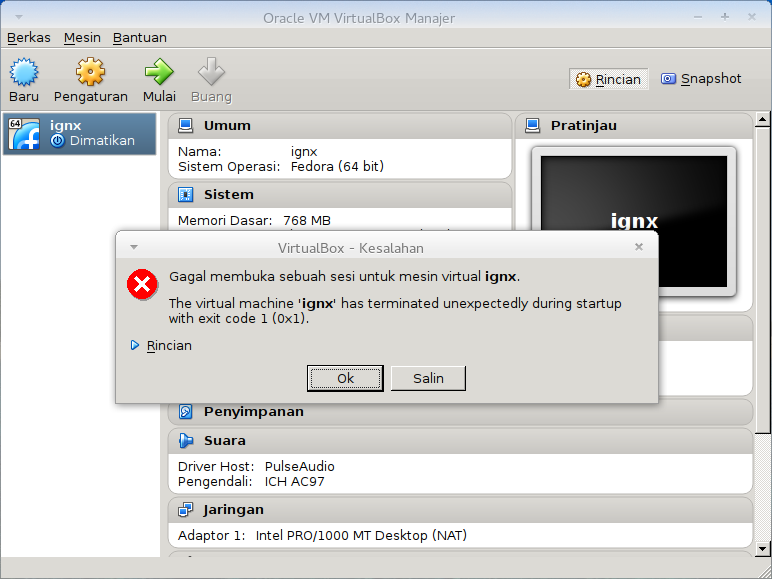
Task: Expand Rincian details in error dialog
Action: coord(161,346)
